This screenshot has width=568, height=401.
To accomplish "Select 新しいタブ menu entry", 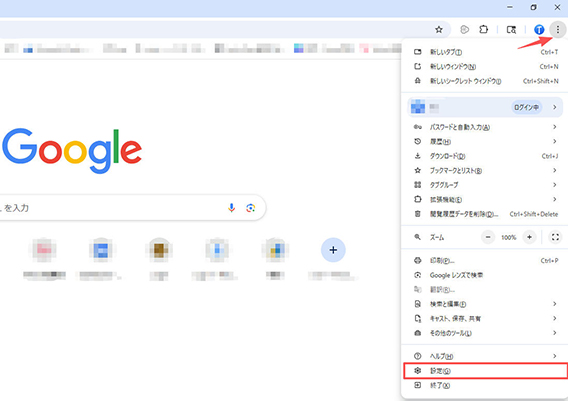I will click(x=484, y=52).
